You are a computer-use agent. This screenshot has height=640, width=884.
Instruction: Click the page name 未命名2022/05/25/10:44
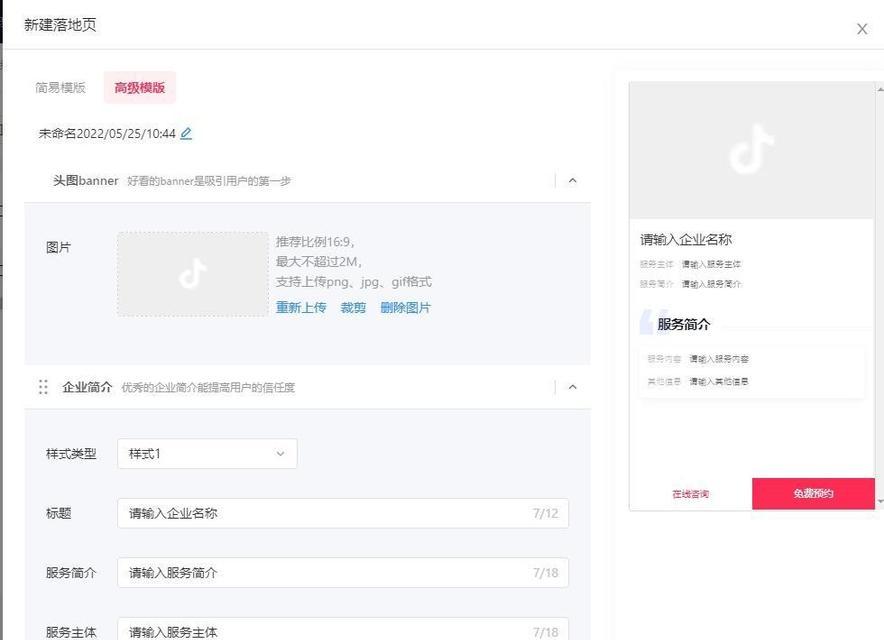107,134
